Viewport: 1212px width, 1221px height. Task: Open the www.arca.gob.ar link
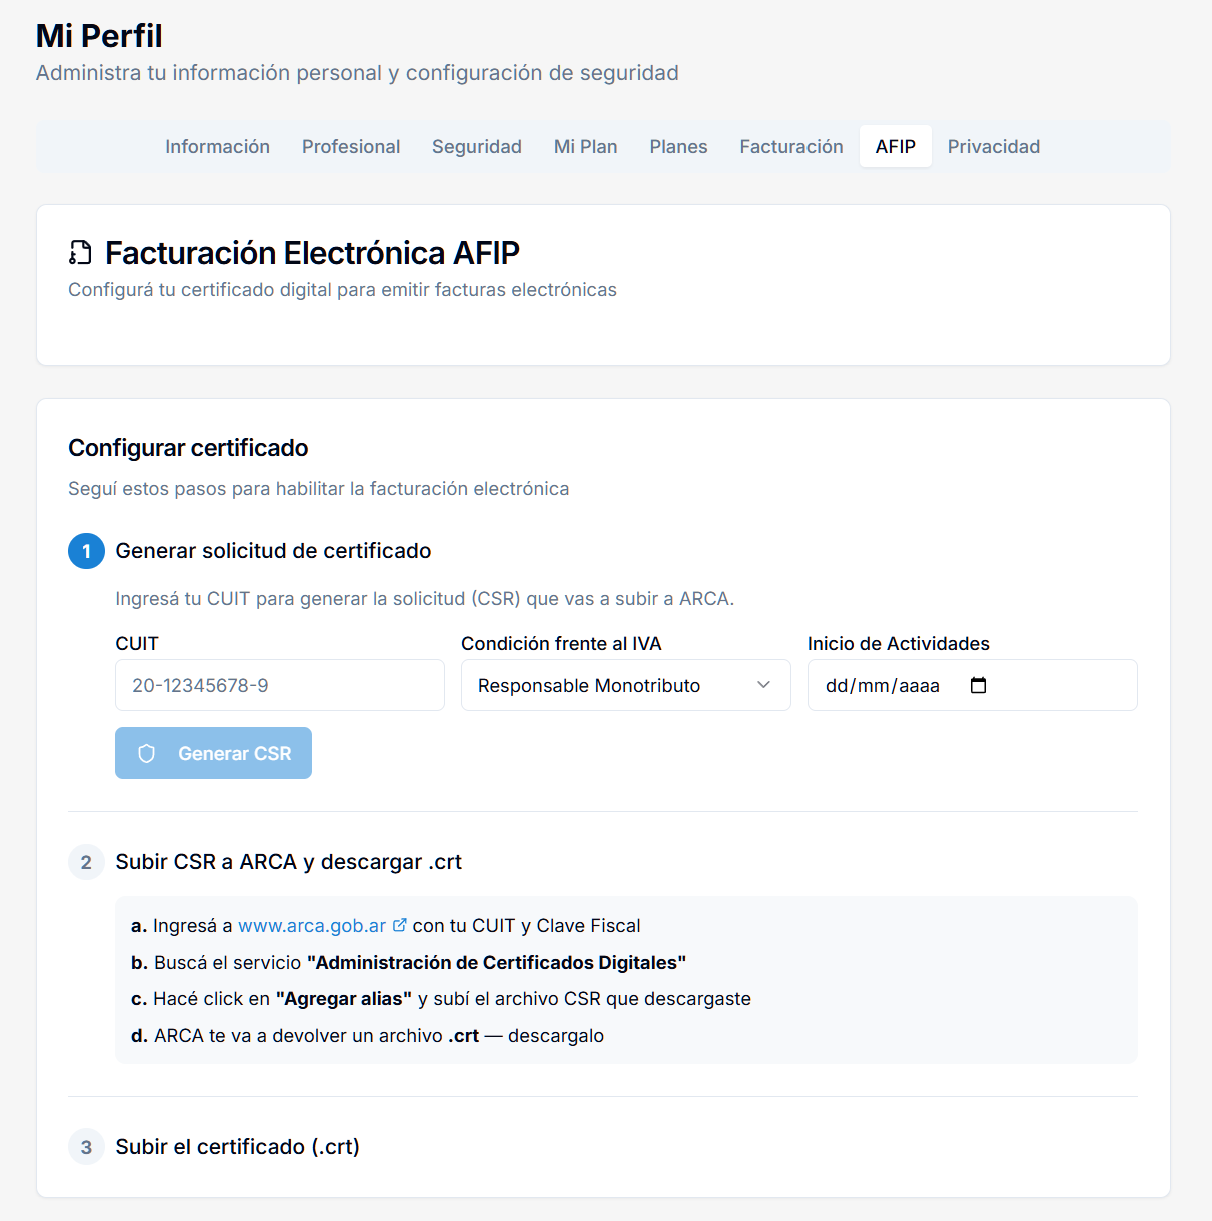coord(313,925)
